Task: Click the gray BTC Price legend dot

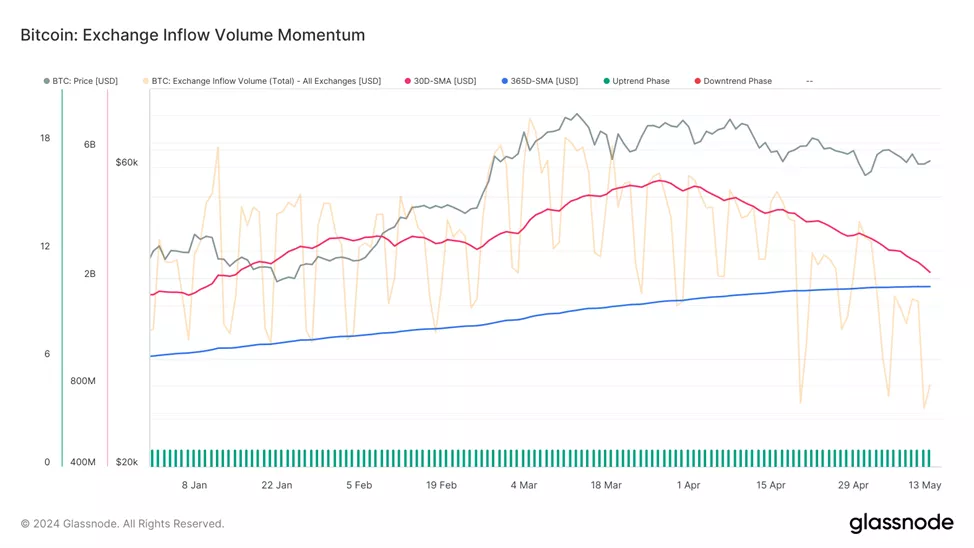Action: tap(47, 81)
